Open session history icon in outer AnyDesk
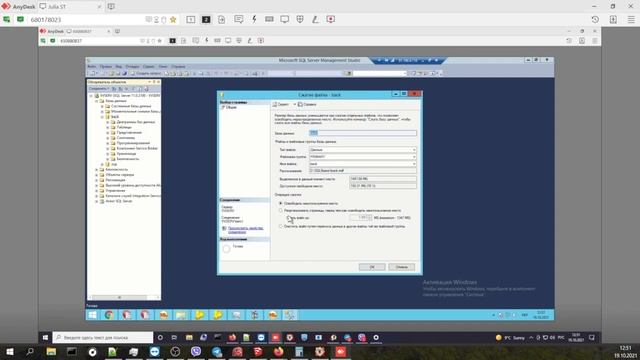Viewport: 640px width, 360px height. click(595, 19)
